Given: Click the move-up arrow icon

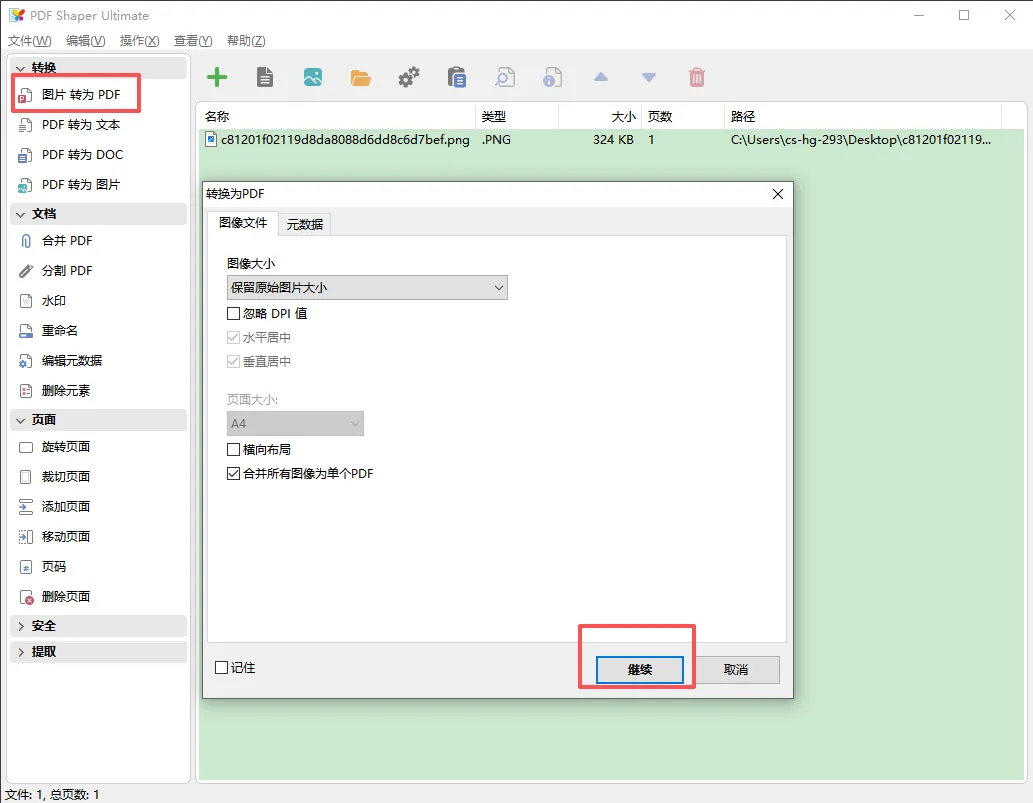Looking at the screenshot, I should [x=601, y=77].
